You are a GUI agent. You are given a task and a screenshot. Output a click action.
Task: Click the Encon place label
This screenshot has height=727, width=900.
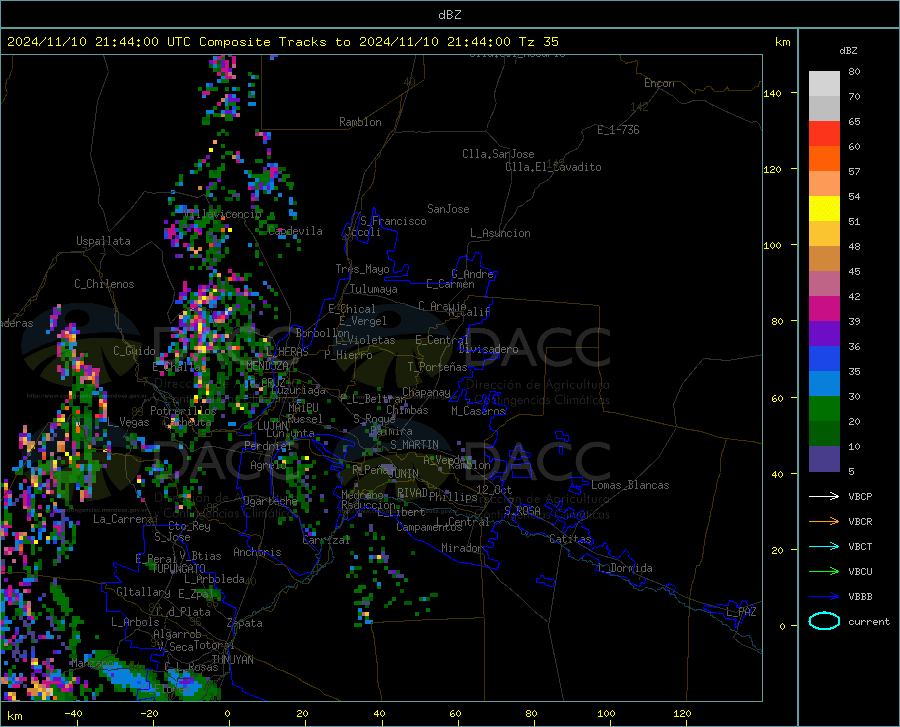pos(659,83)
